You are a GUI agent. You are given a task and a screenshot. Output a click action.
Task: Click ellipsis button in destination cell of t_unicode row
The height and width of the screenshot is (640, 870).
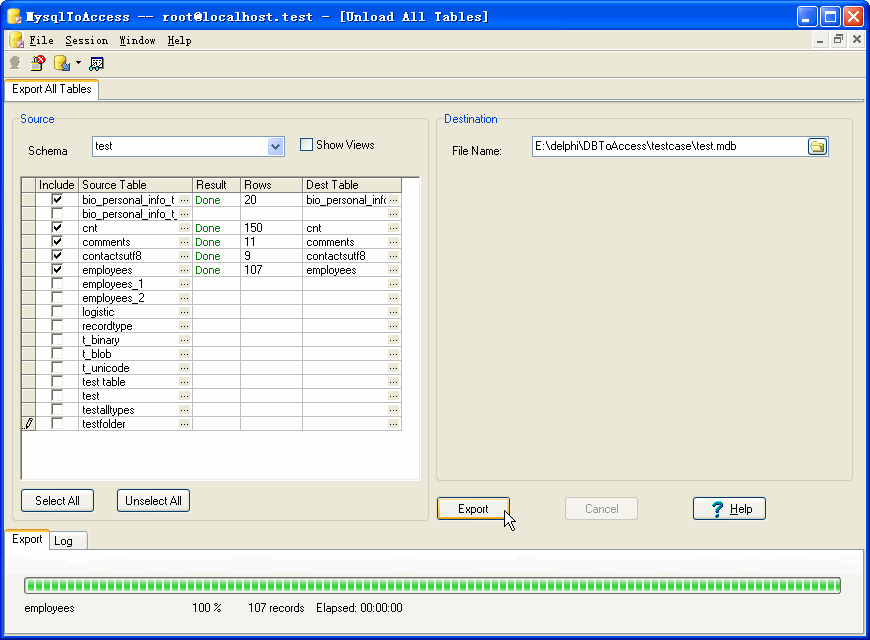[x=393, y=368]
